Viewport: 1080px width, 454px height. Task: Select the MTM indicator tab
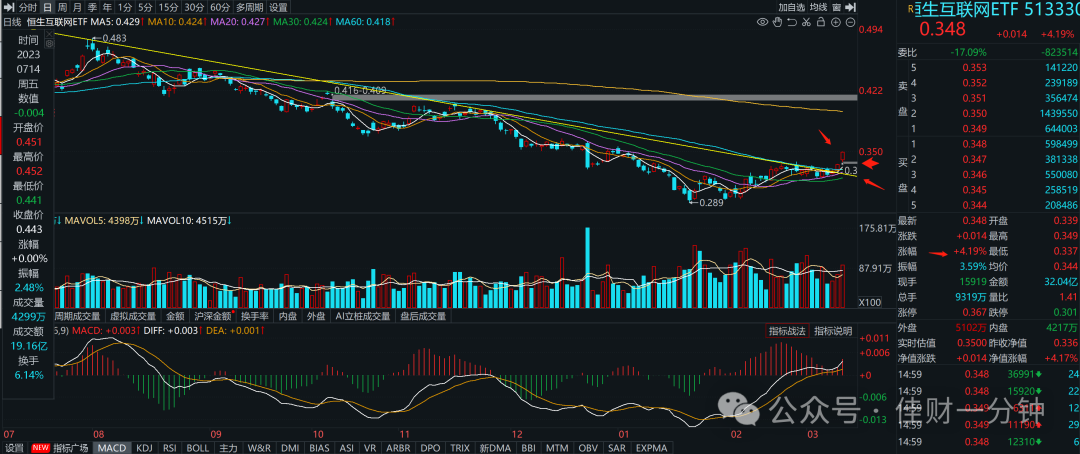point(559,448)
